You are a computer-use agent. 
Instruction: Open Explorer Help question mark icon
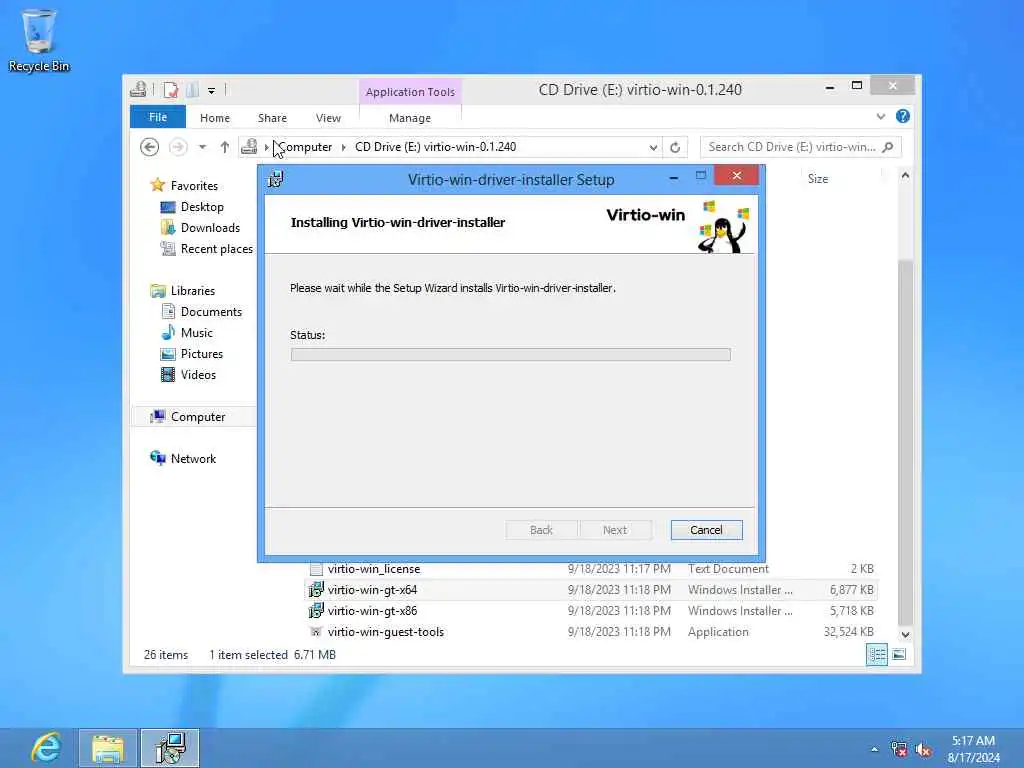click(903, 116)
